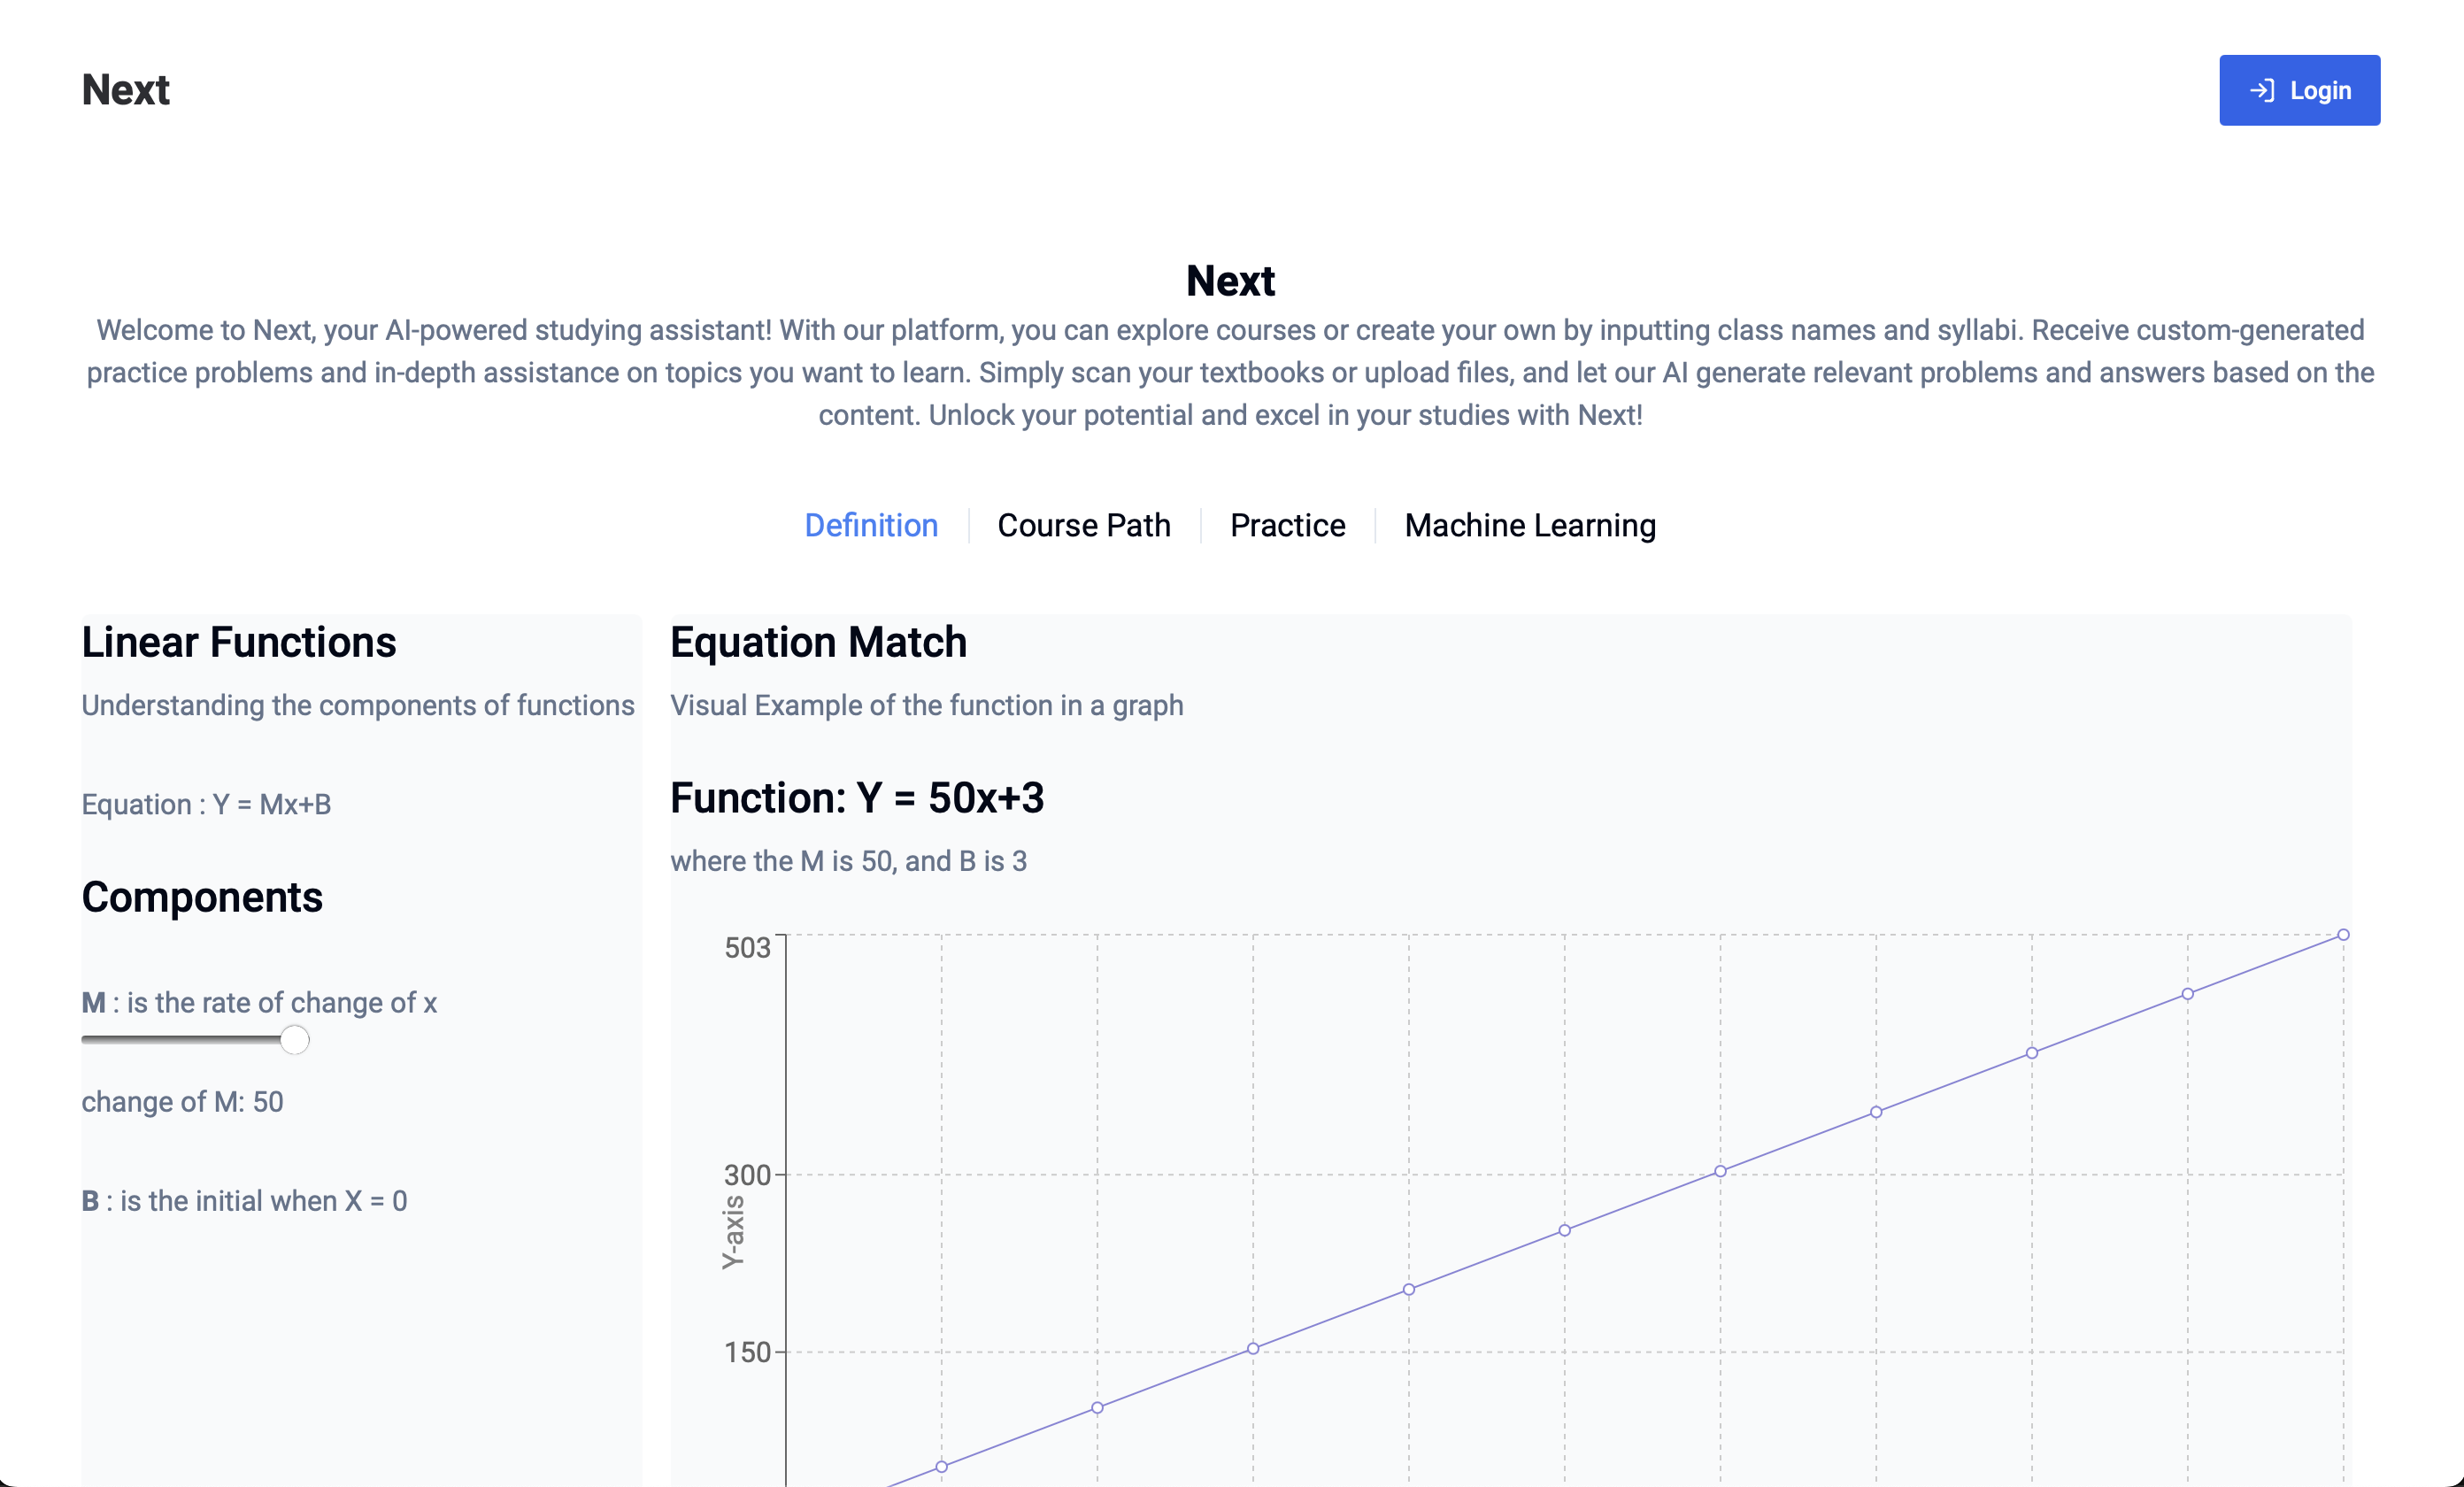Click the login arrow icon

pos(2262,90)
